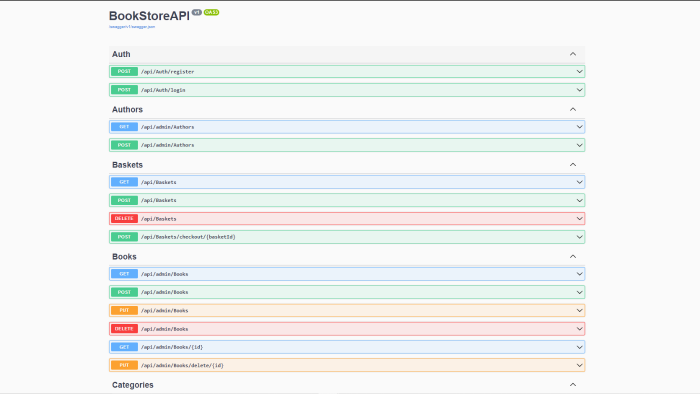Click the DELETE badge for /api/admin/Books
700x394 pixels.
124,329
